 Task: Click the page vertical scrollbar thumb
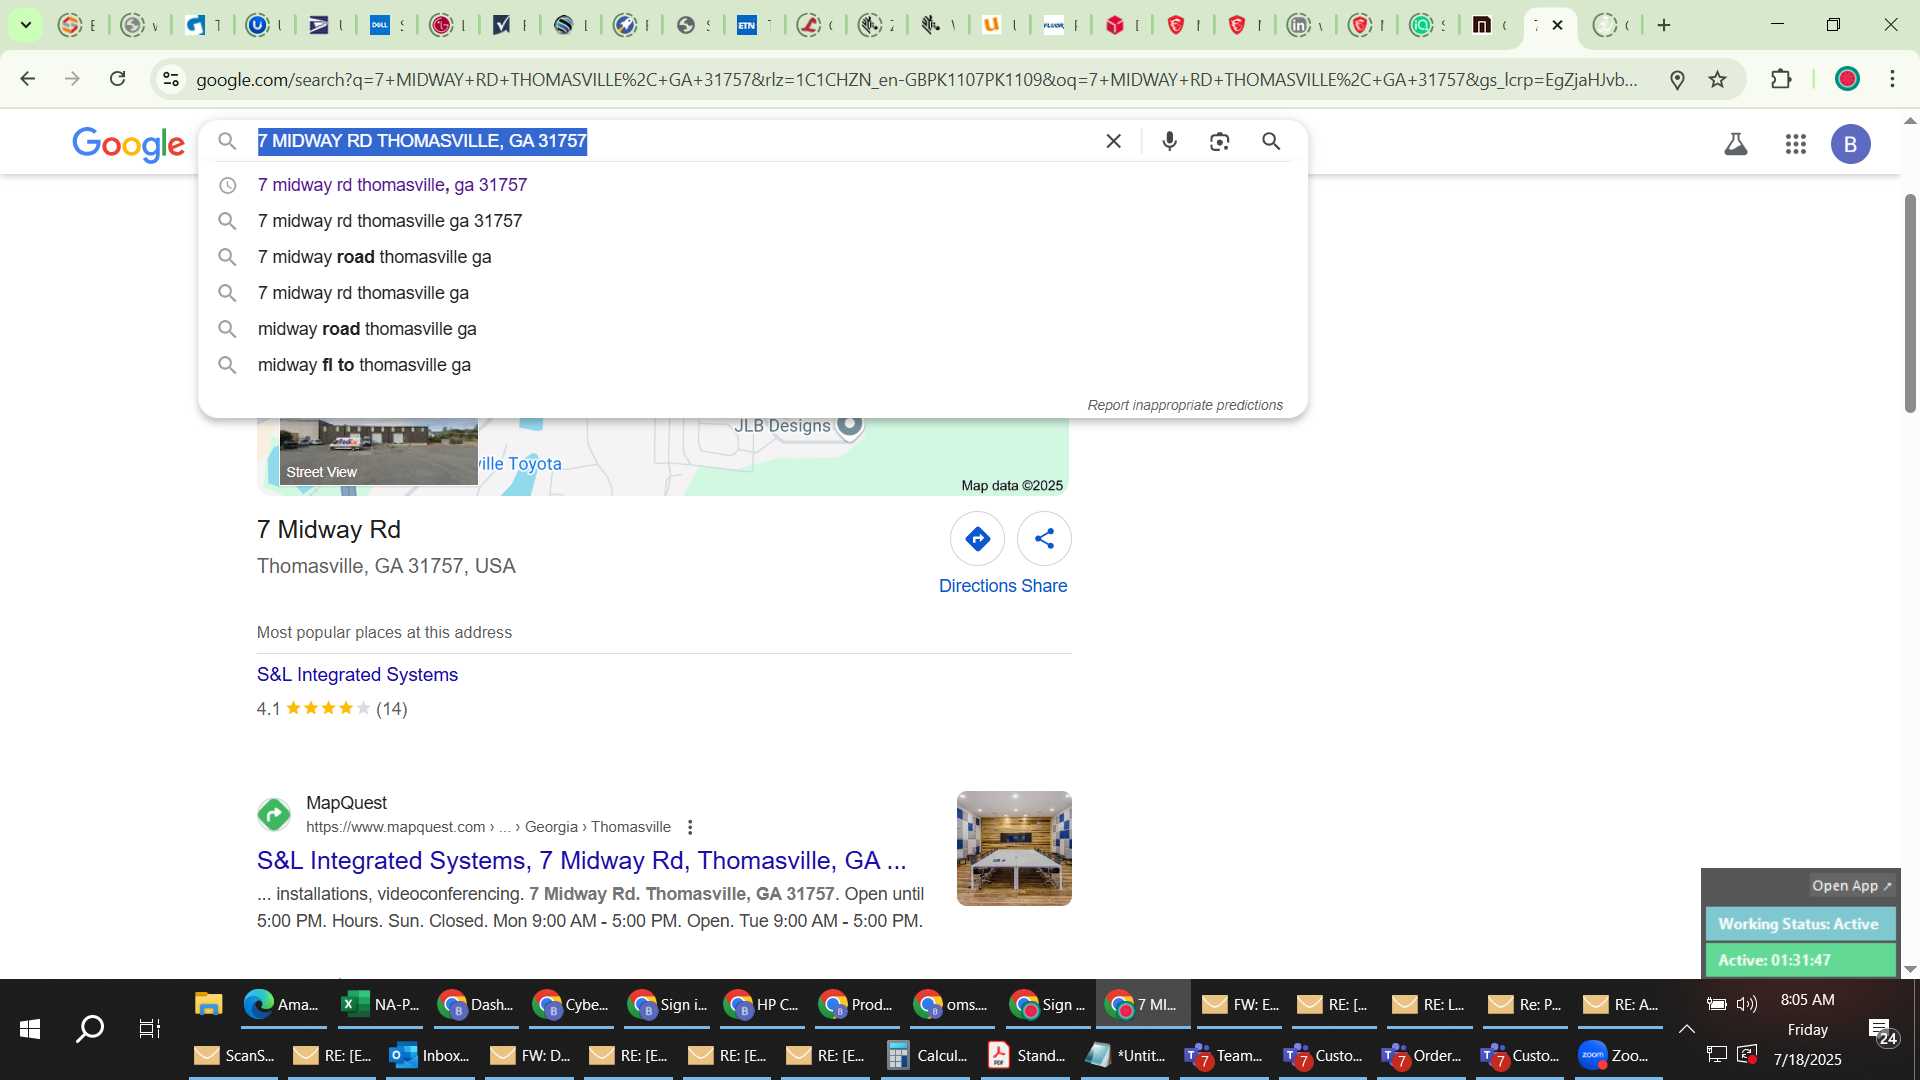(x=1910, y=303)
